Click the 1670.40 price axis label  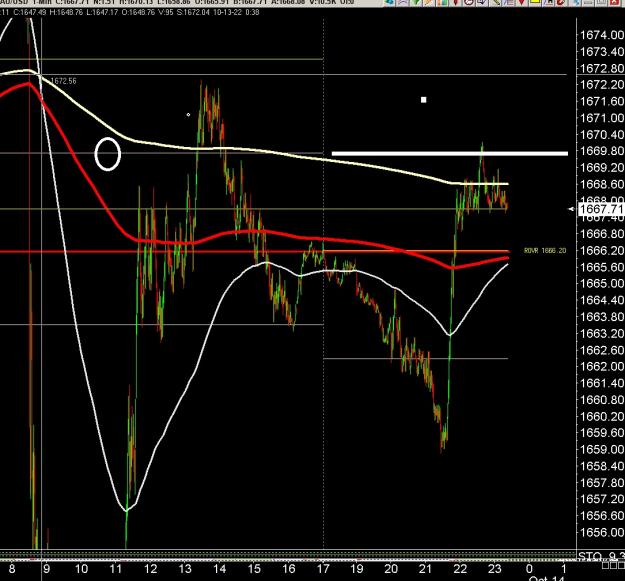click(601, 135)
